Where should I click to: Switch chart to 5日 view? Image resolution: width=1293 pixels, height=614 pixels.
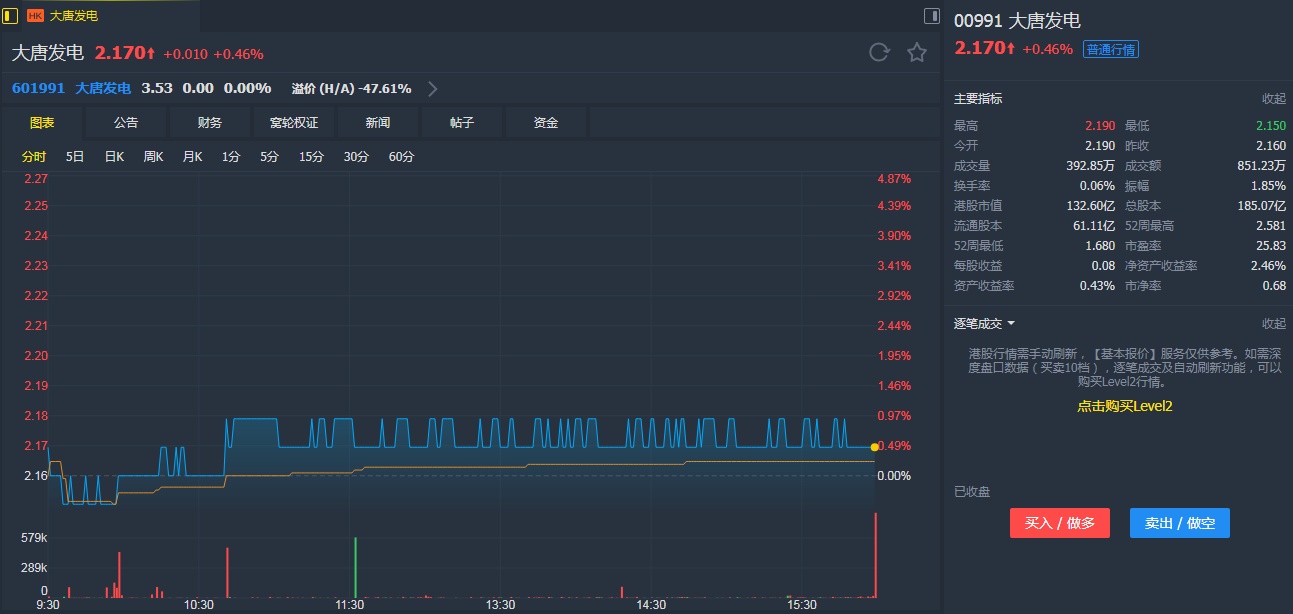[75, 157]
